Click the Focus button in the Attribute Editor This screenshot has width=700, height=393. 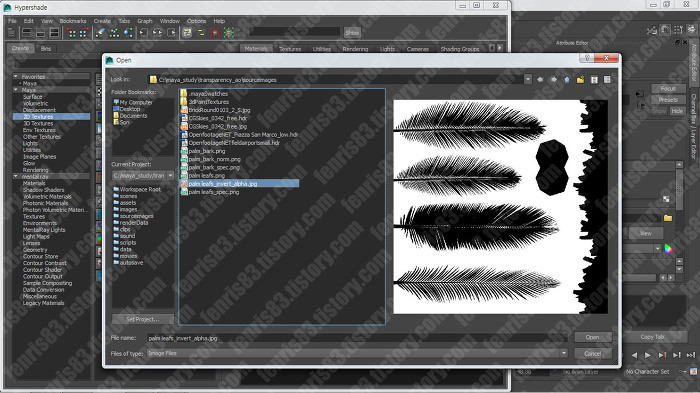click(x=668, y=88)
